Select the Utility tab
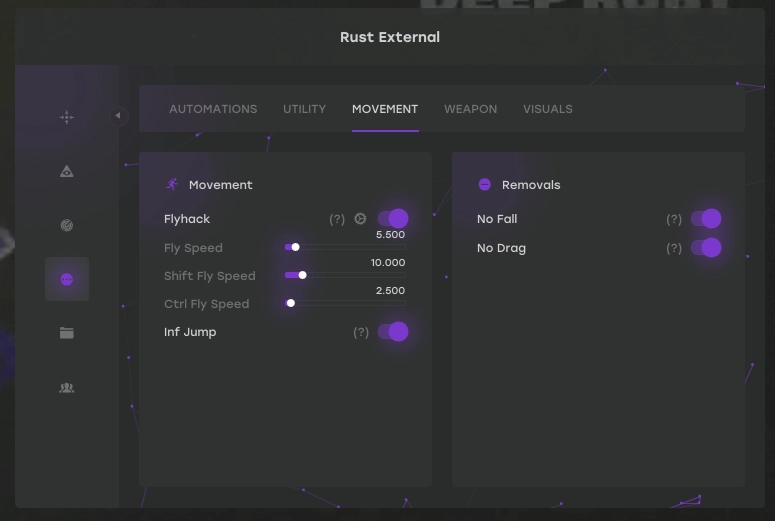 [304, 109]
